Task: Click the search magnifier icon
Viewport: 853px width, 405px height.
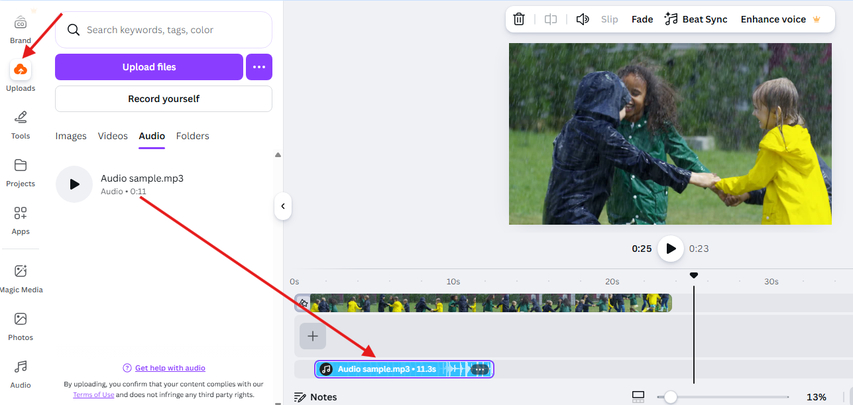Action: pyautogui.click(x=73, y=30)
